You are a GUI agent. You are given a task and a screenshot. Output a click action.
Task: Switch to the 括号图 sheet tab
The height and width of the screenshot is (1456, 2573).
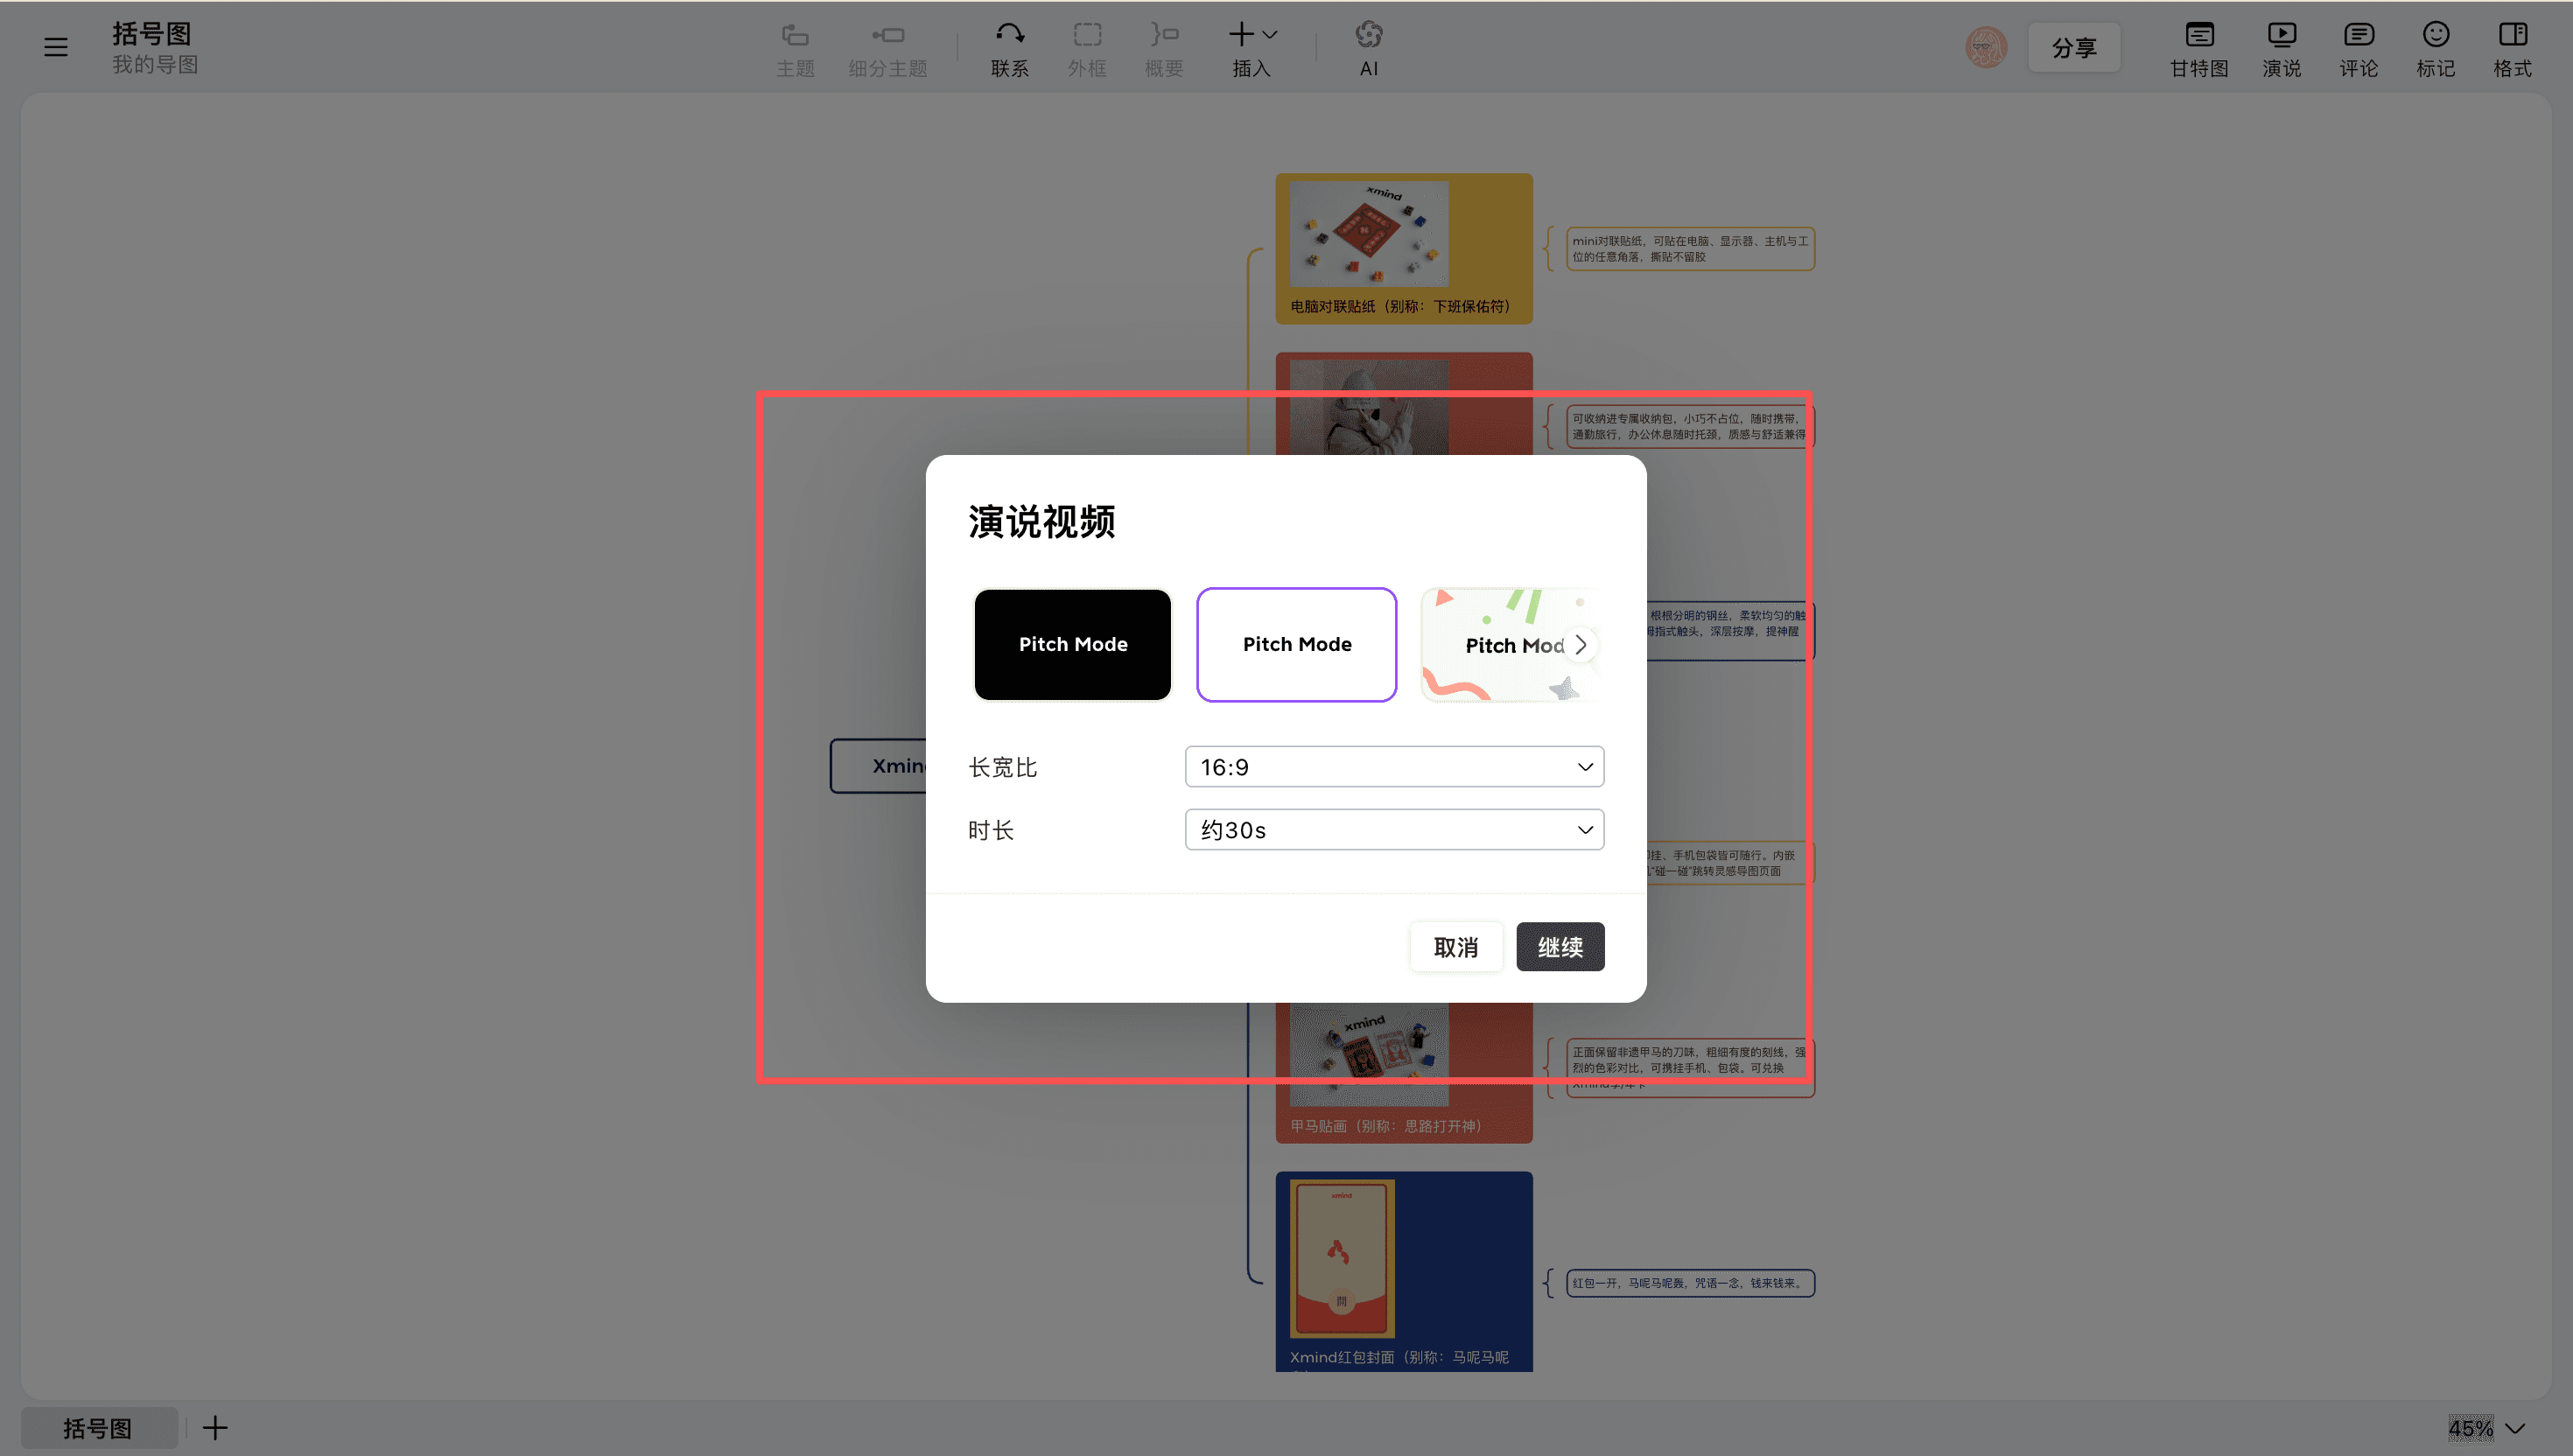tap(98, 1428)
